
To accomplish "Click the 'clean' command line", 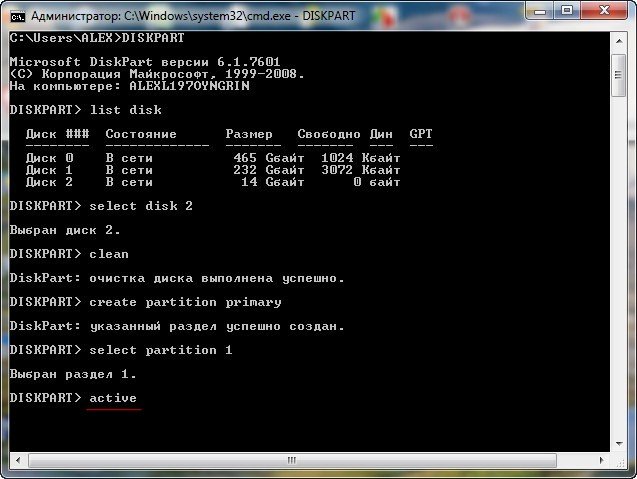I will (108, 254).
